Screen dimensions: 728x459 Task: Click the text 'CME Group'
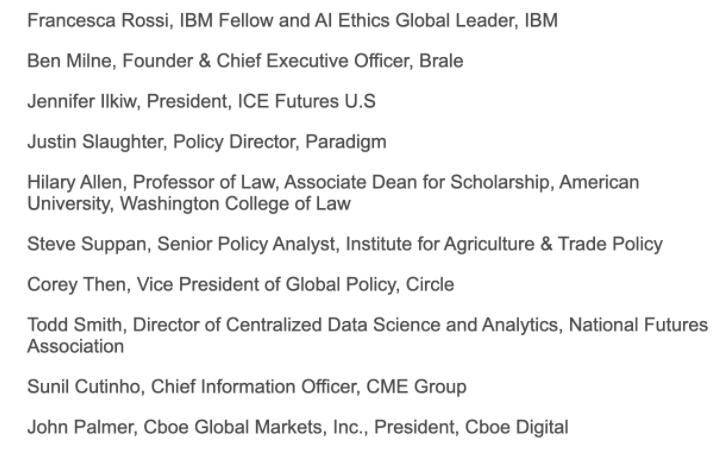click(416, 387)
